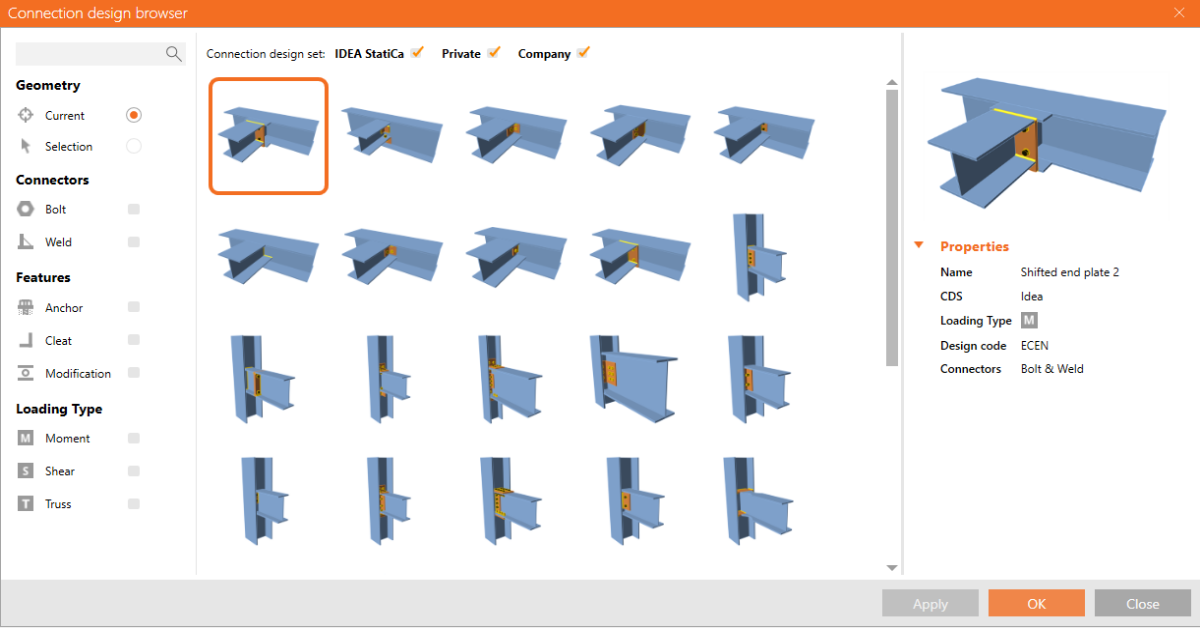This screenshot has width=1200, height=630.
Task: Enable the Cleat feature checkbox
Action: pos(134,340)
